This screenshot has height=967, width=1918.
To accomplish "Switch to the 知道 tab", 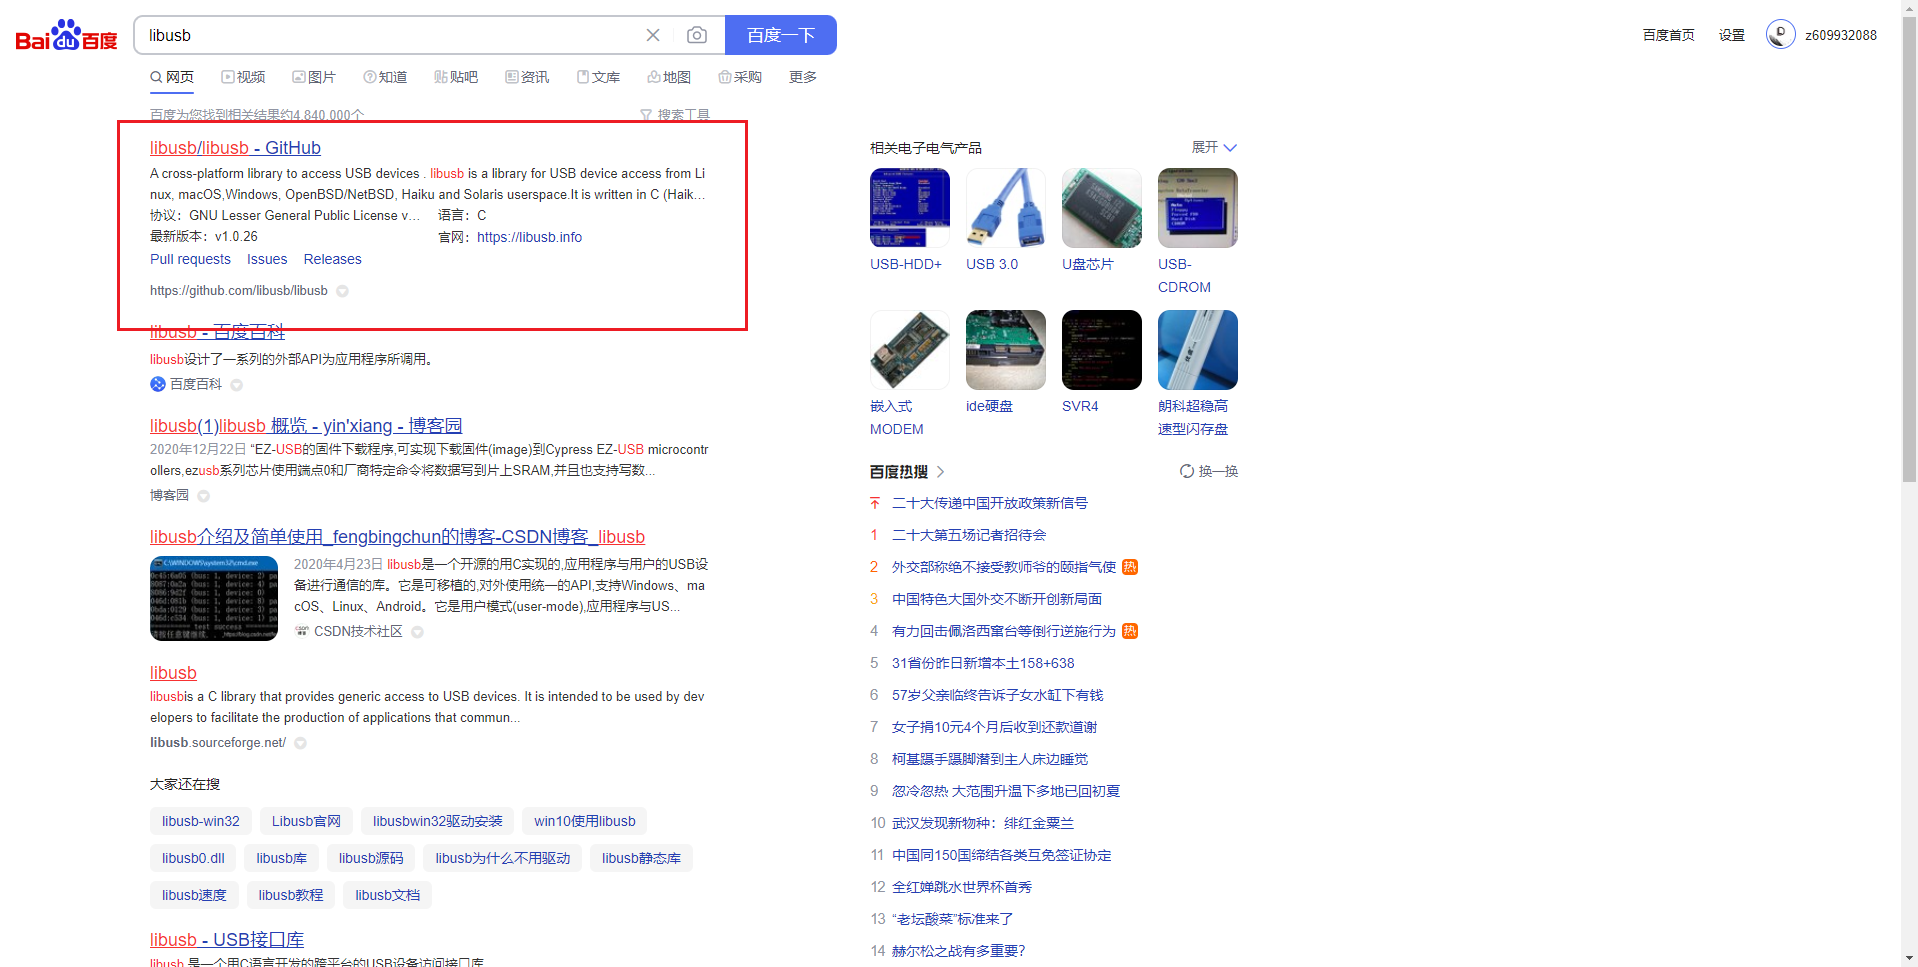I will [x=385, y=77].
